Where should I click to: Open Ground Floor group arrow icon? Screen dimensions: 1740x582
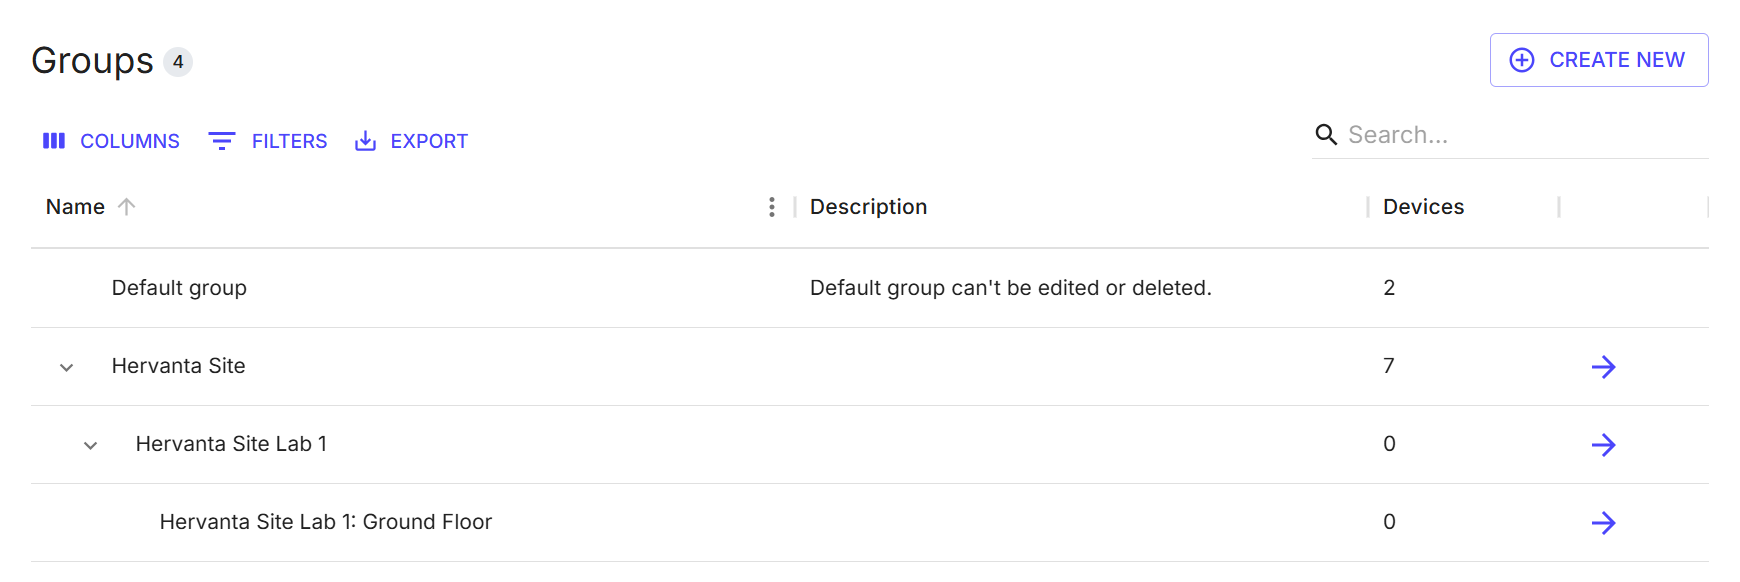pyautogui.click(x=1604, y=523)
